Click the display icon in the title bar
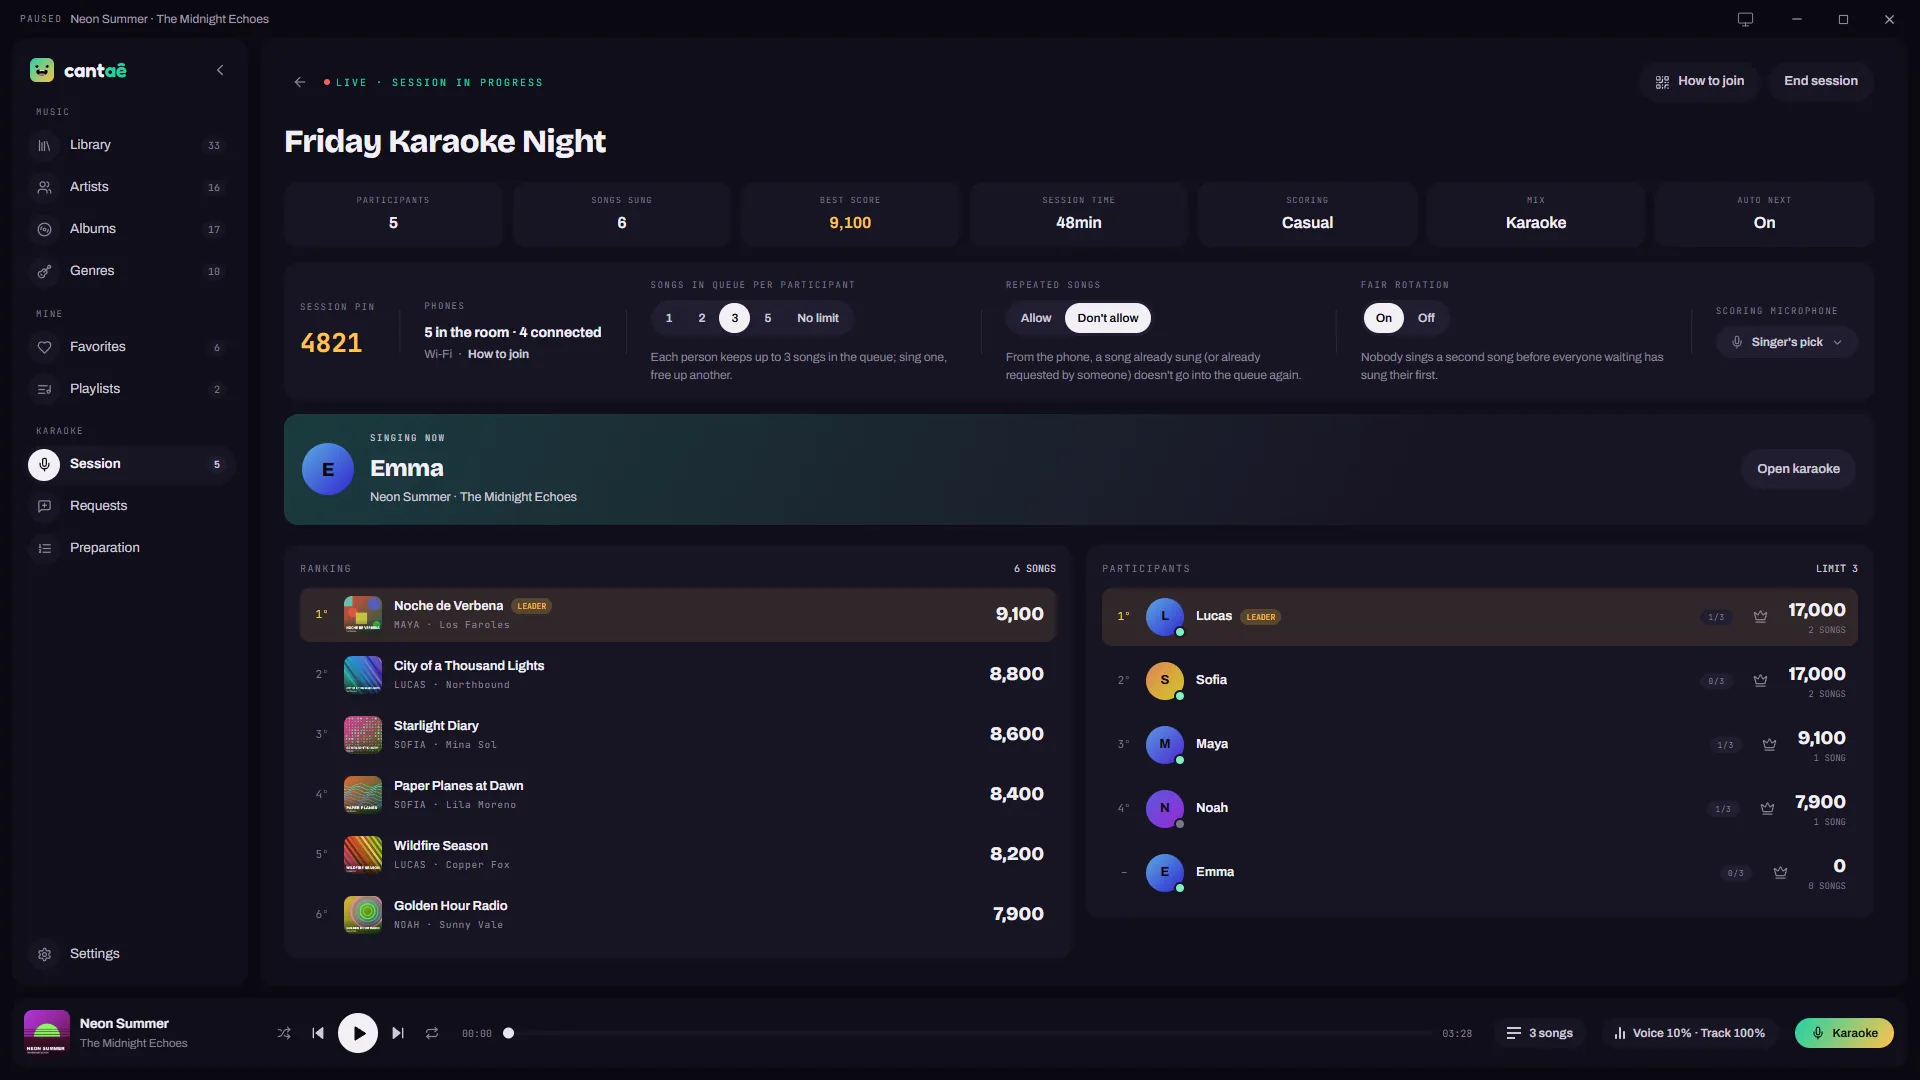Screen dimensions: 1920x1080 coord(1745,19)
